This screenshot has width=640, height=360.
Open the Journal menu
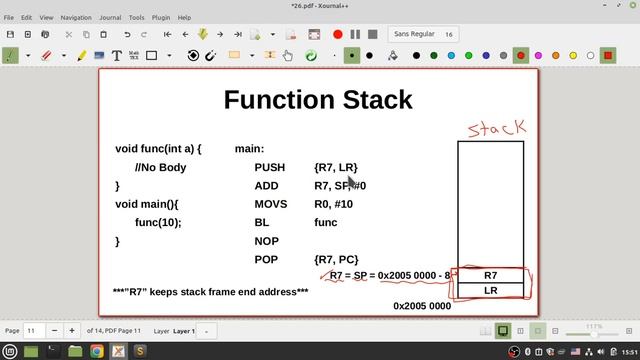[x=110, y=18]
